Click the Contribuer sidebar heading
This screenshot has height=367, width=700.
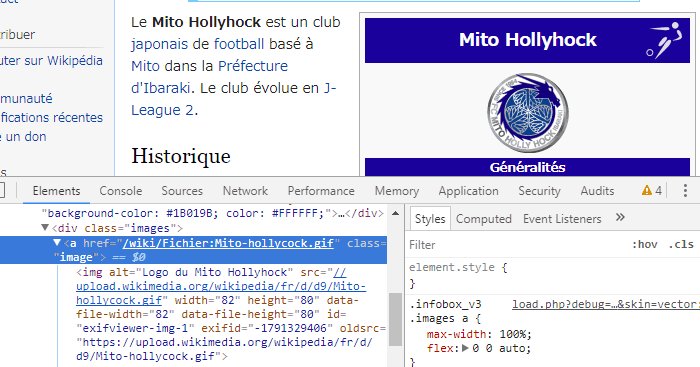pyautogui.click(x=17, y=34)
